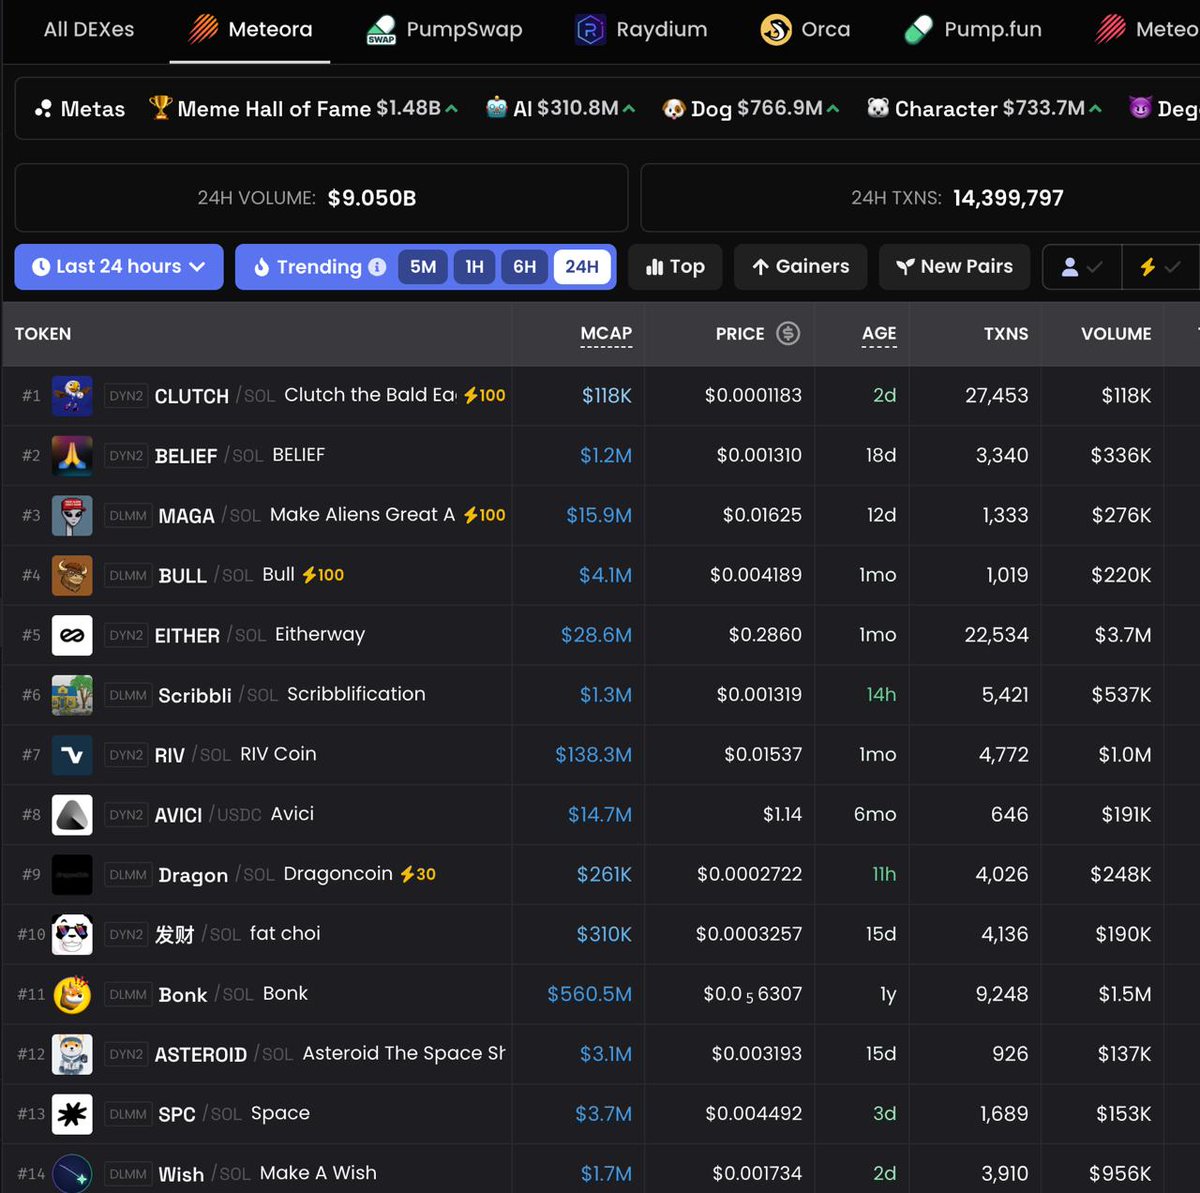
Task: Click the PumpSwap logo icon
Action: [381, 30]
